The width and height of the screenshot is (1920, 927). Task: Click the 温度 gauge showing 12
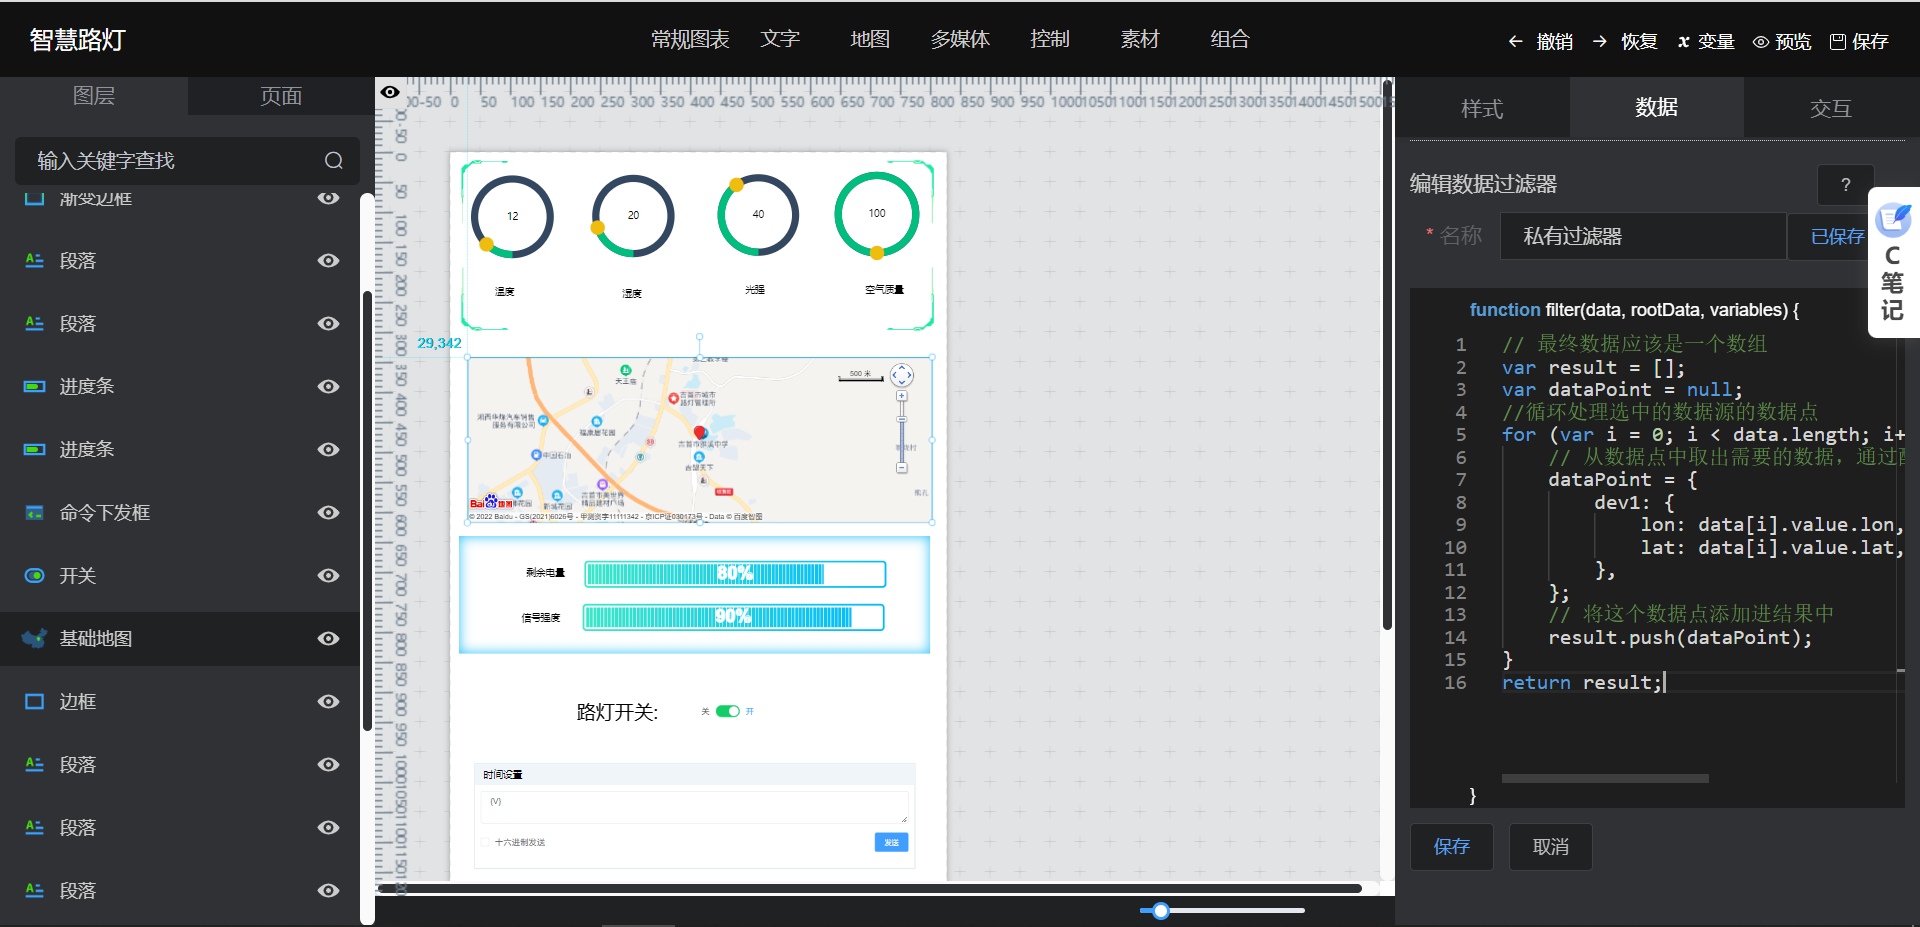click(x=512, y=216)
